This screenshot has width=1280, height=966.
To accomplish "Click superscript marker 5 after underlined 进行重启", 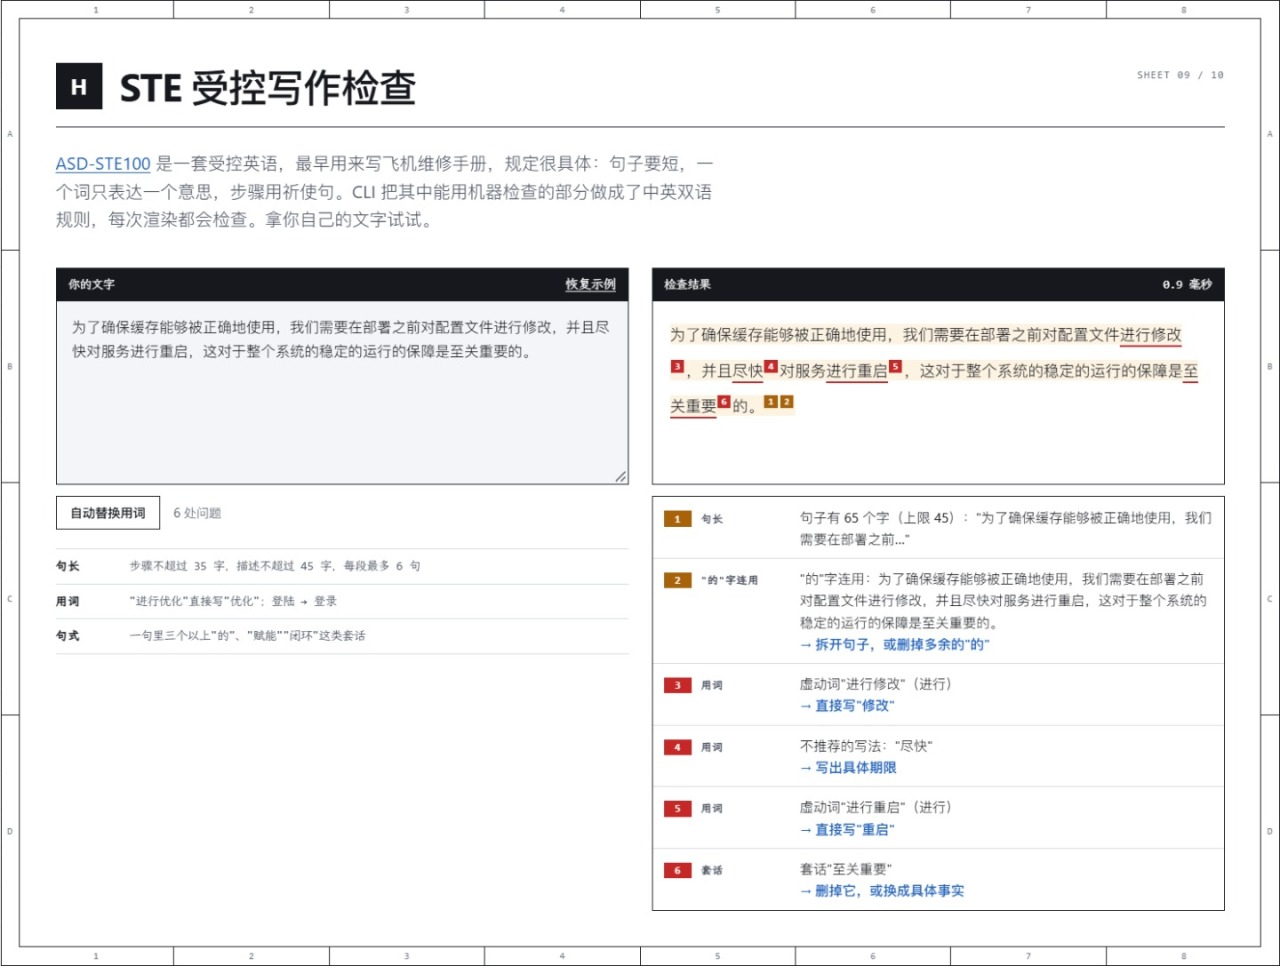I will click(x=895, y=367).
